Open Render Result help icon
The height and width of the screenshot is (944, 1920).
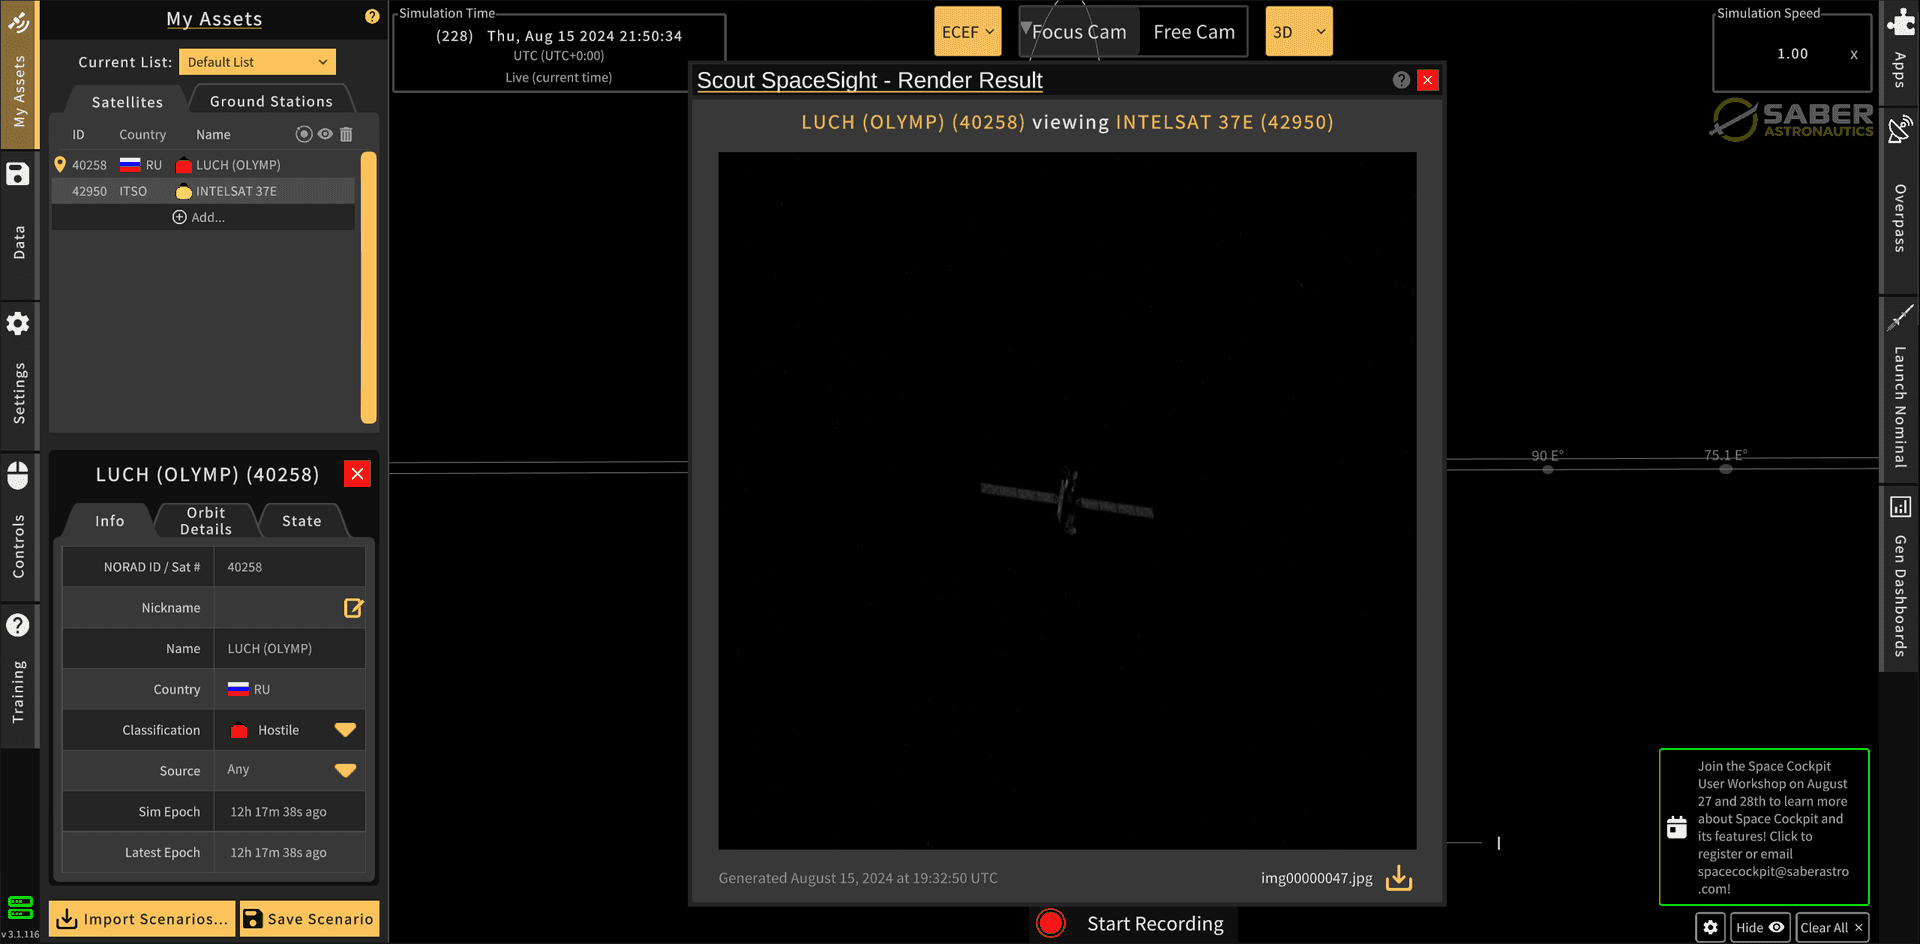pyautogui.click(x=1401, y=80)
